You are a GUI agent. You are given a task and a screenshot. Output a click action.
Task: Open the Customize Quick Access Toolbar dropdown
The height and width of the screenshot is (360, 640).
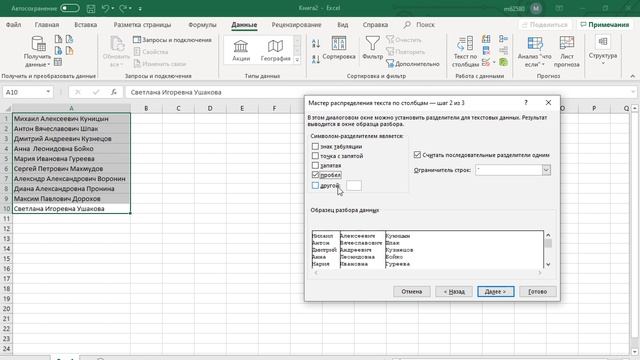pos(140,8)
